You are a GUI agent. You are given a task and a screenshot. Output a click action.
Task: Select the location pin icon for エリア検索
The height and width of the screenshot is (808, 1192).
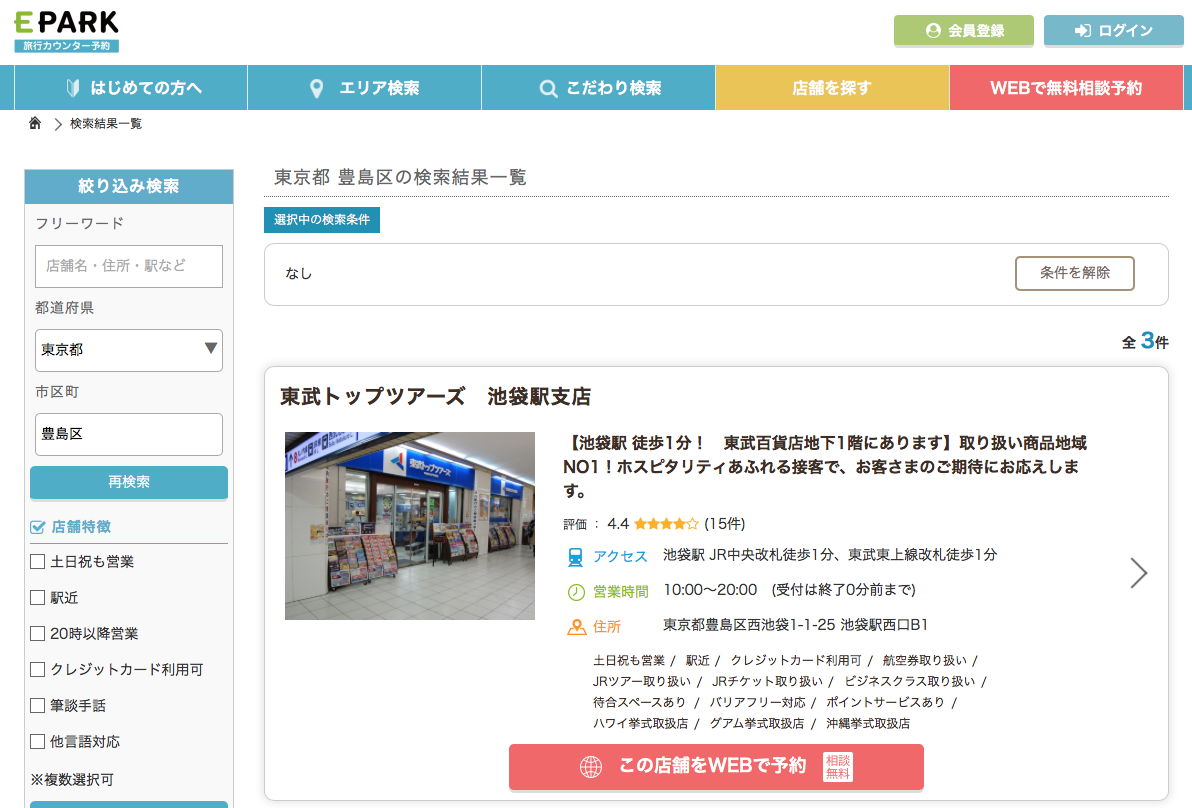pyautogui.click(x=318, y=88)
